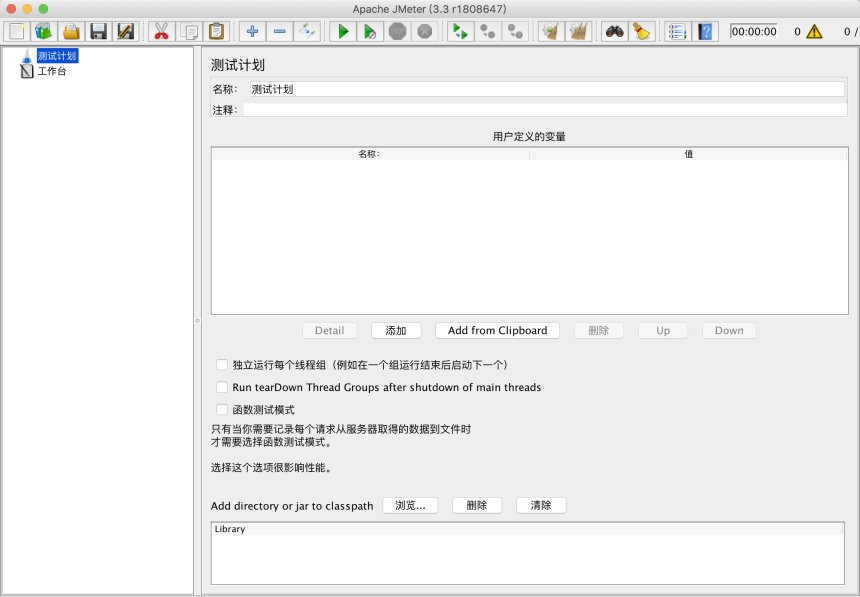Click the 值 column header
860x597 pixels.
pyautogui.click(x=689, y=154)
